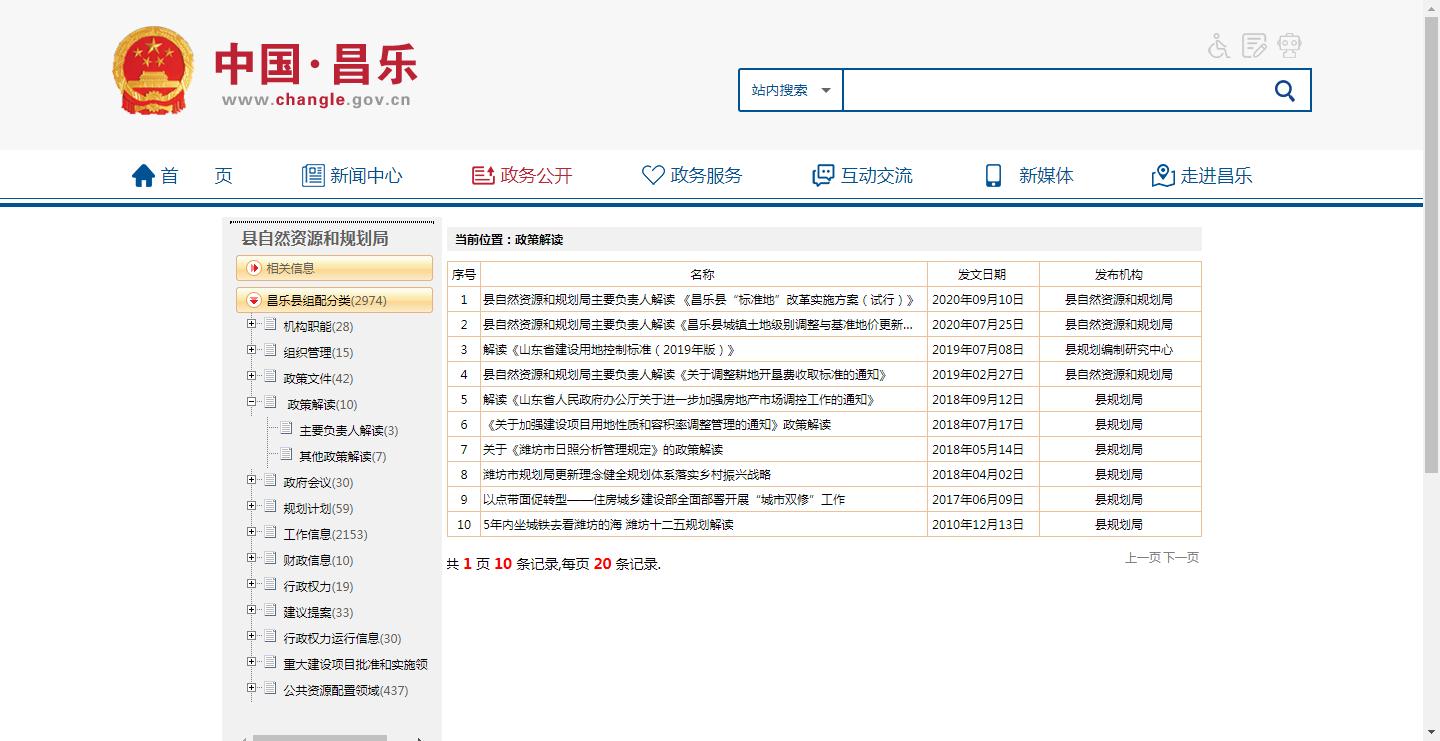Image resolution: width=1440 pixels, height=741 pixels.
Task: Click the red arrow icon on 相关信息
Action: (x=254, y=268)
